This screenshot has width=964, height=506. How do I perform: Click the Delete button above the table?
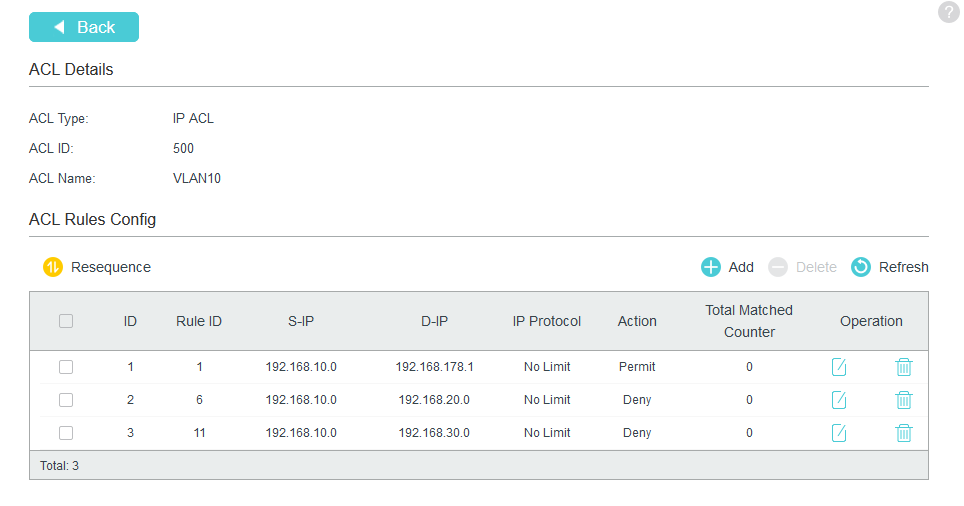[x=803, y=267]
